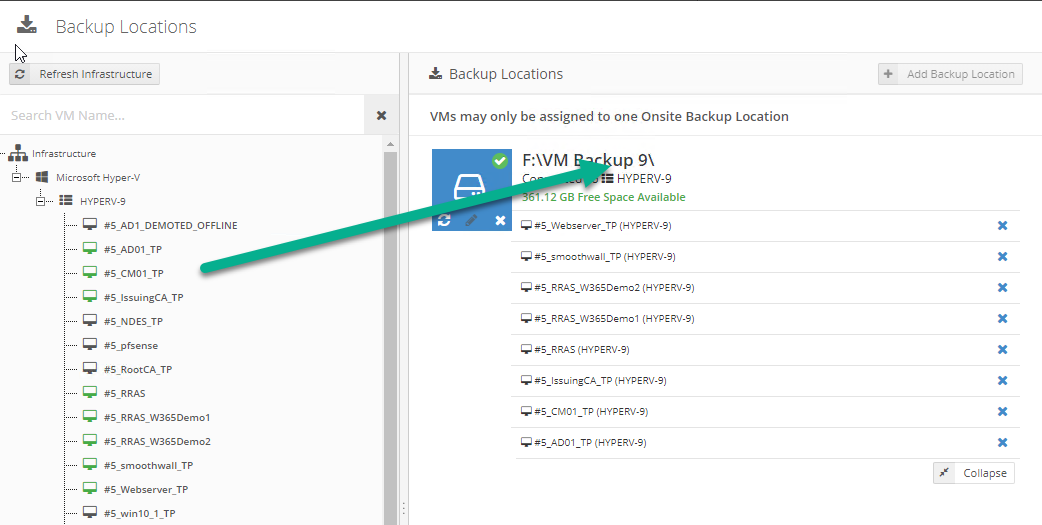
Task: Select #5_RootCA_TP VM in tree
Action: point(138,369)
